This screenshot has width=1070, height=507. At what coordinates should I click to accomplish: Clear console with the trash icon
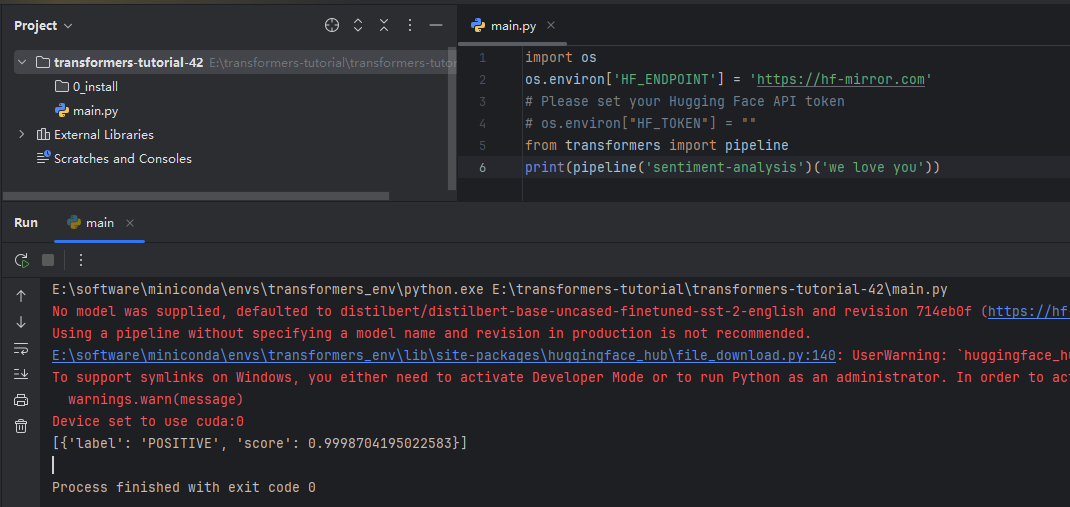pos(21,426)
